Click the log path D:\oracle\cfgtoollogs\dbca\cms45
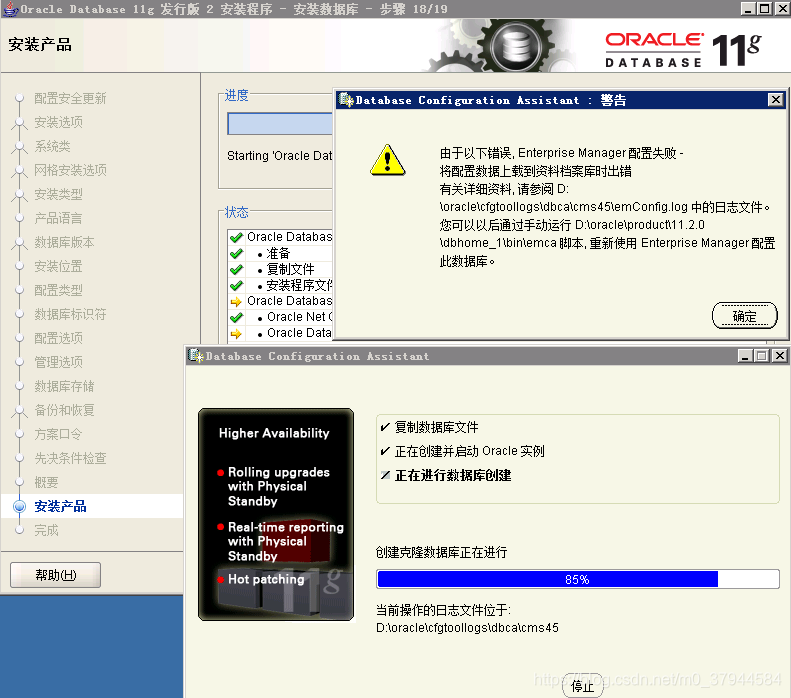 click(x=467, y=628)
